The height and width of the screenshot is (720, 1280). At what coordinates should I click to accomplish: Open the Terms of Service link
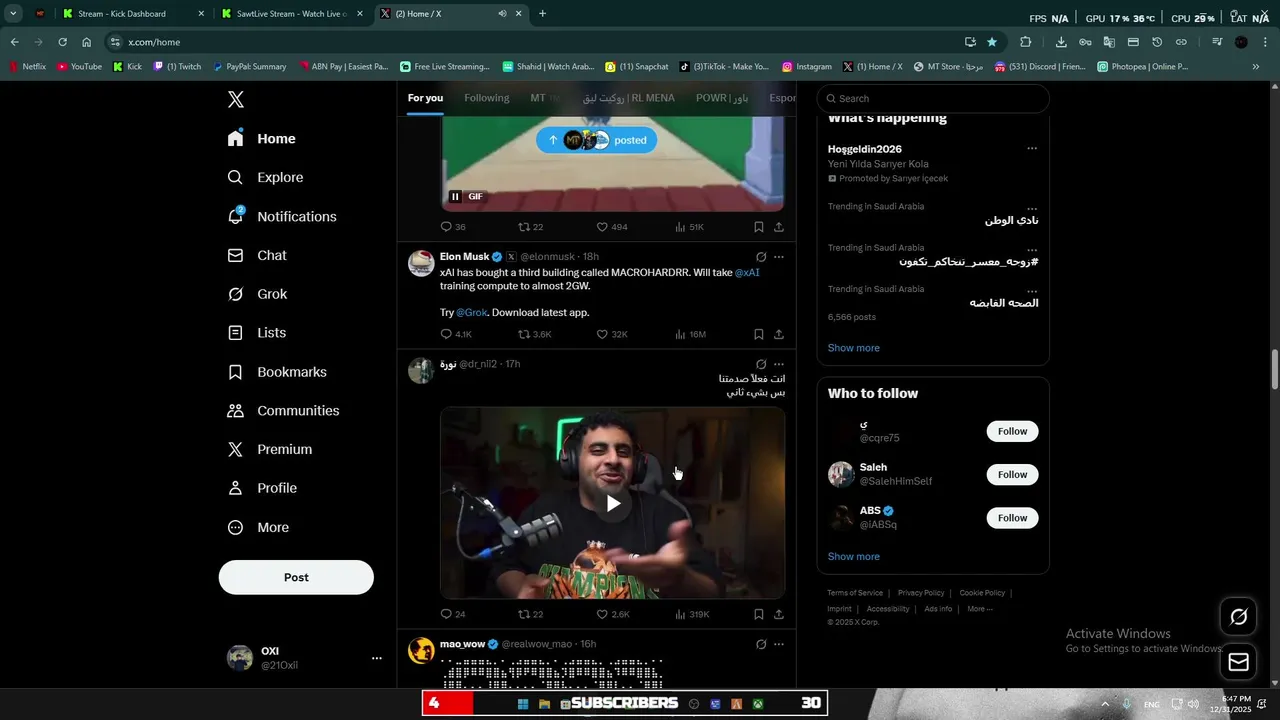pyautogui.click(x=855, y=593)
